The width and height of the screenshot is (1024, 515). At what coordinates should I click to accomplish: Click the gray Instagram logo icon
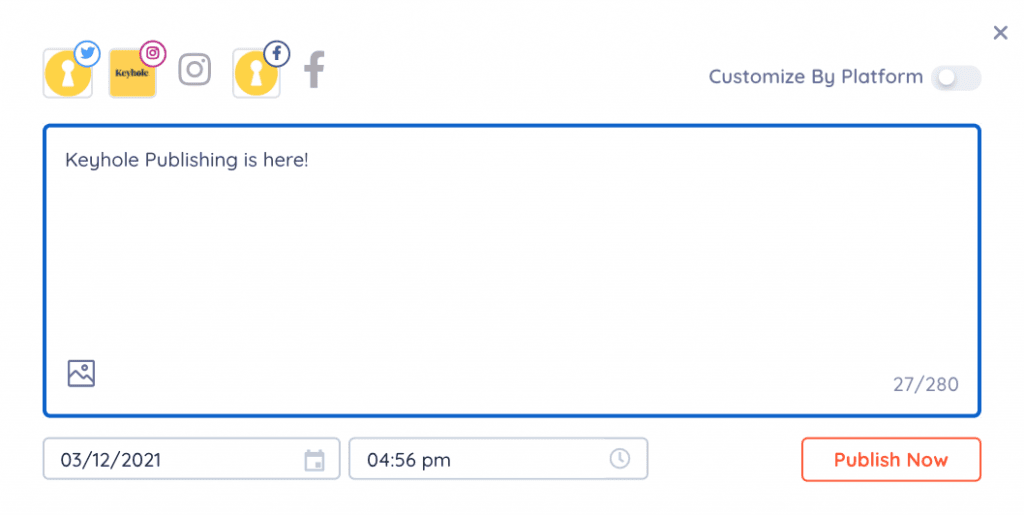click(195, 69)
